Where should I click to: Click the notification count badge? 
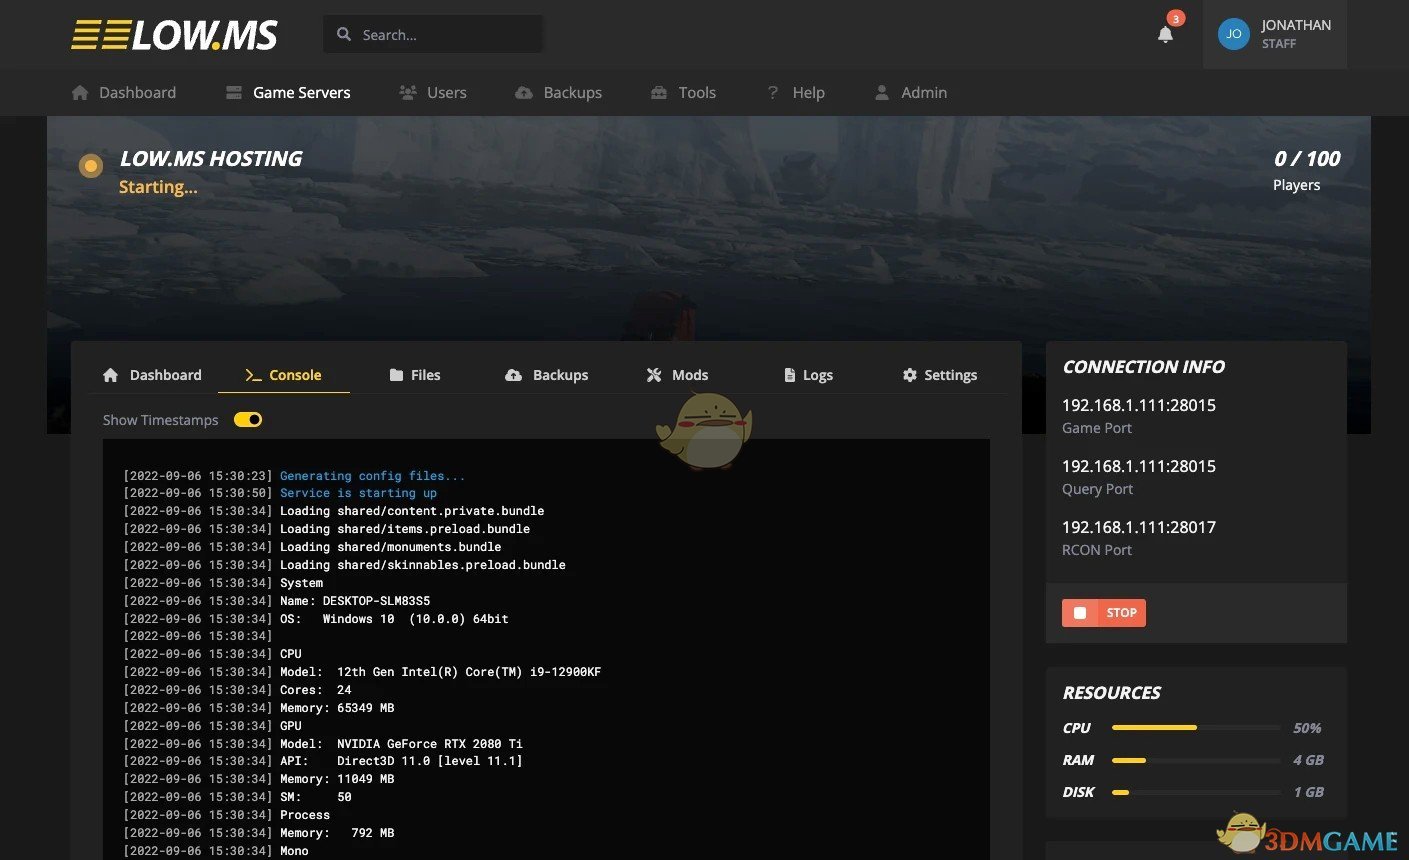click(1176, 18)
